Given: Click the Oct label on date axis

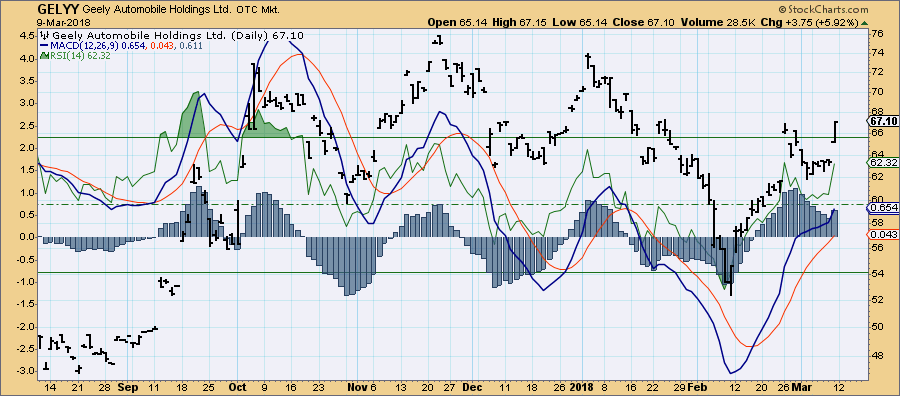Looking at the screenshot, I should (238, 387).
